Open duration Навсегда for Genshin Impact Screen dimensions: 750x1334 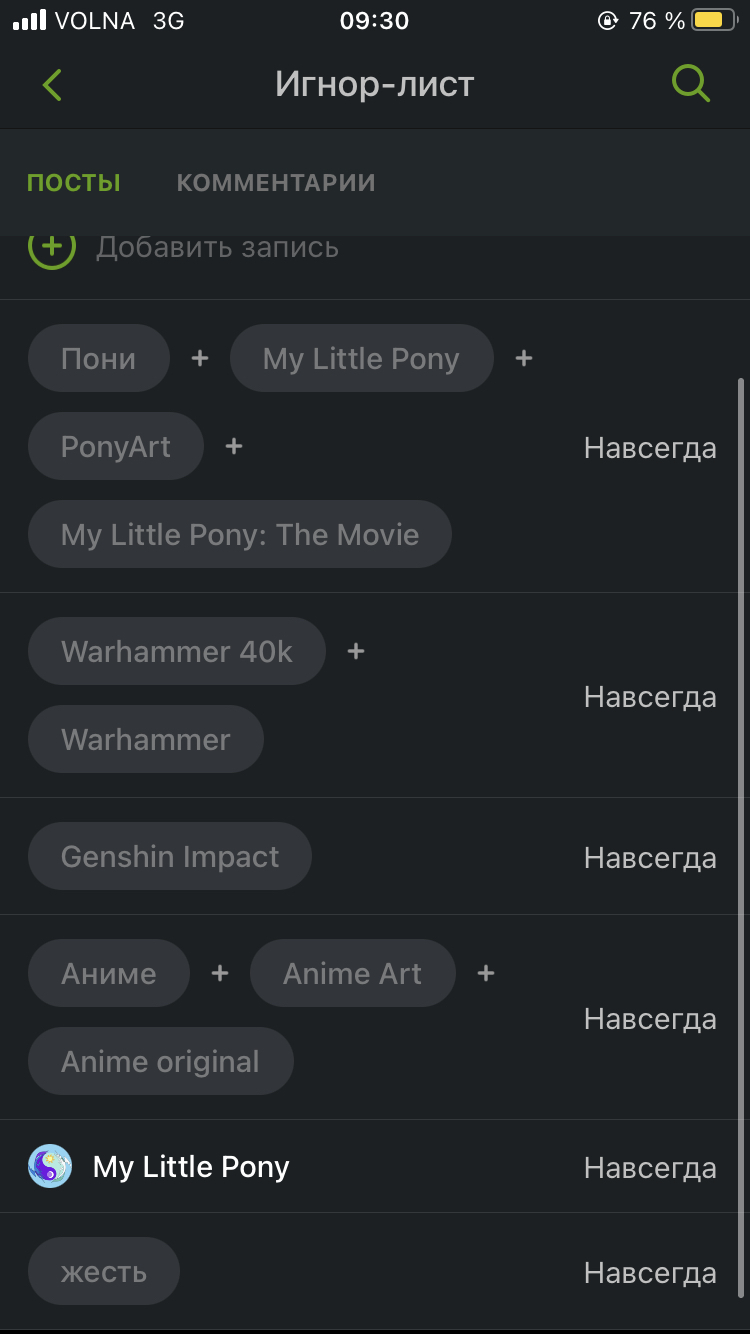(650, 858)
